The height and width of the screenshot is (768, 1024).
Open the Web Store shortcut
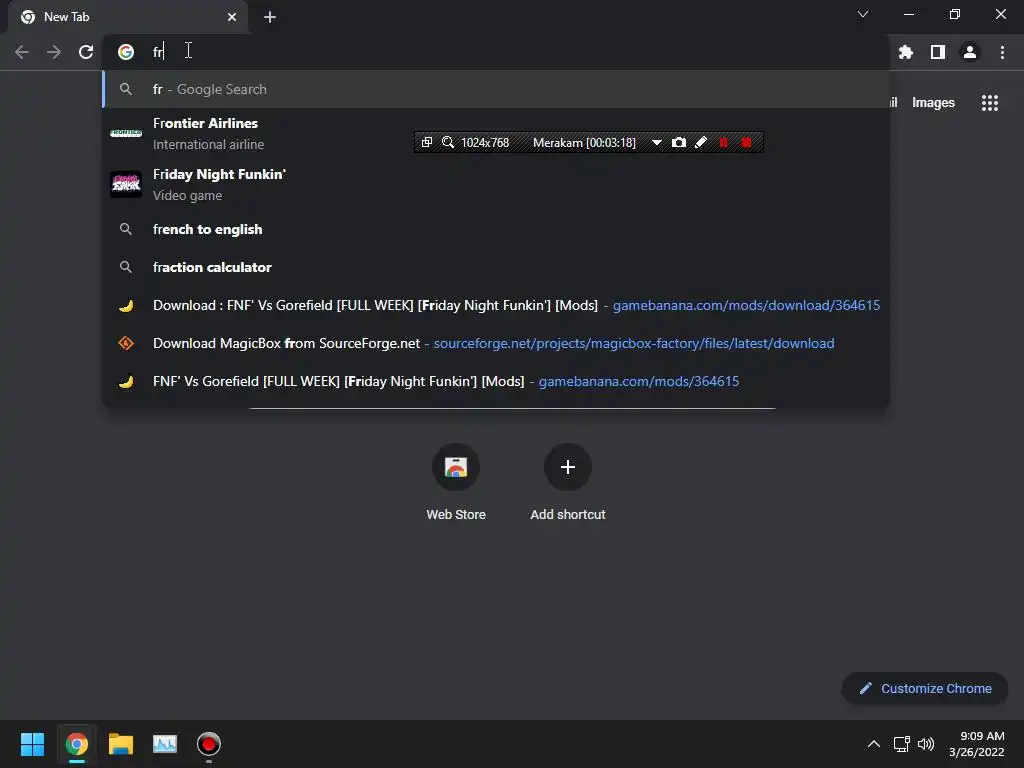coord(456,483)
